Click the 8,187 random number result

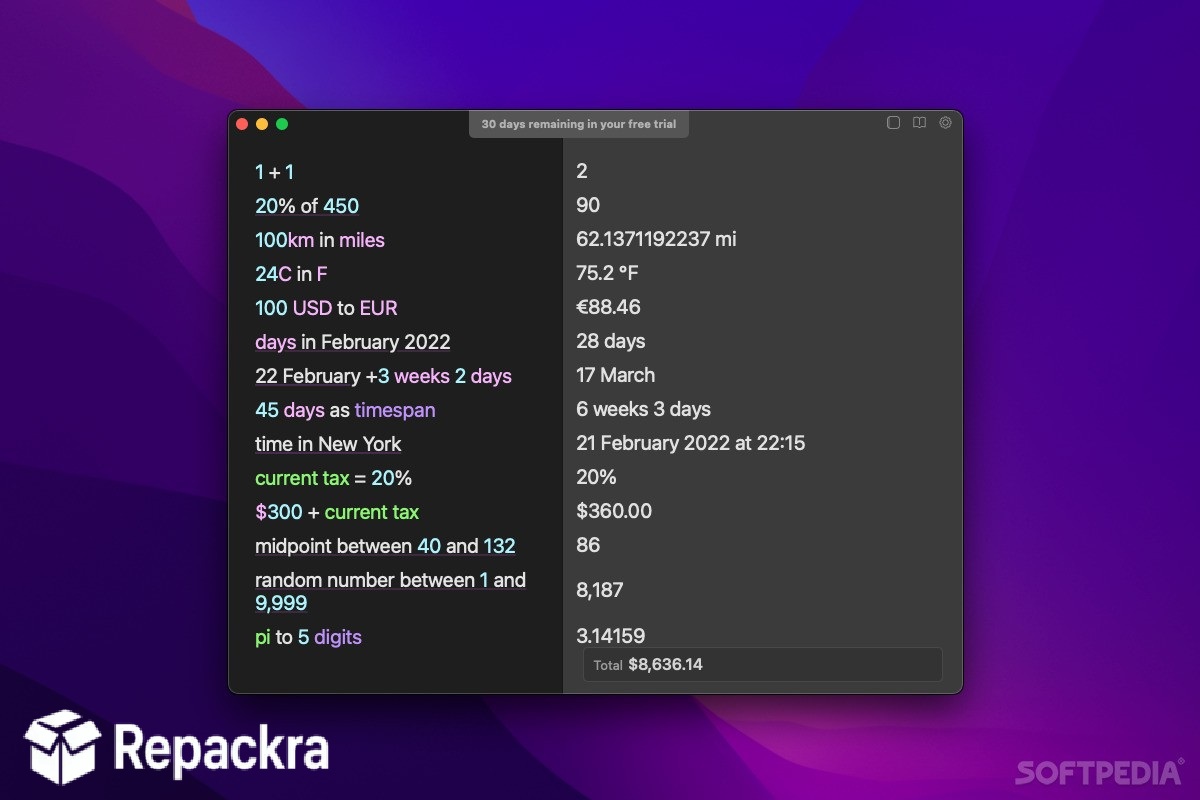(600, 590)
